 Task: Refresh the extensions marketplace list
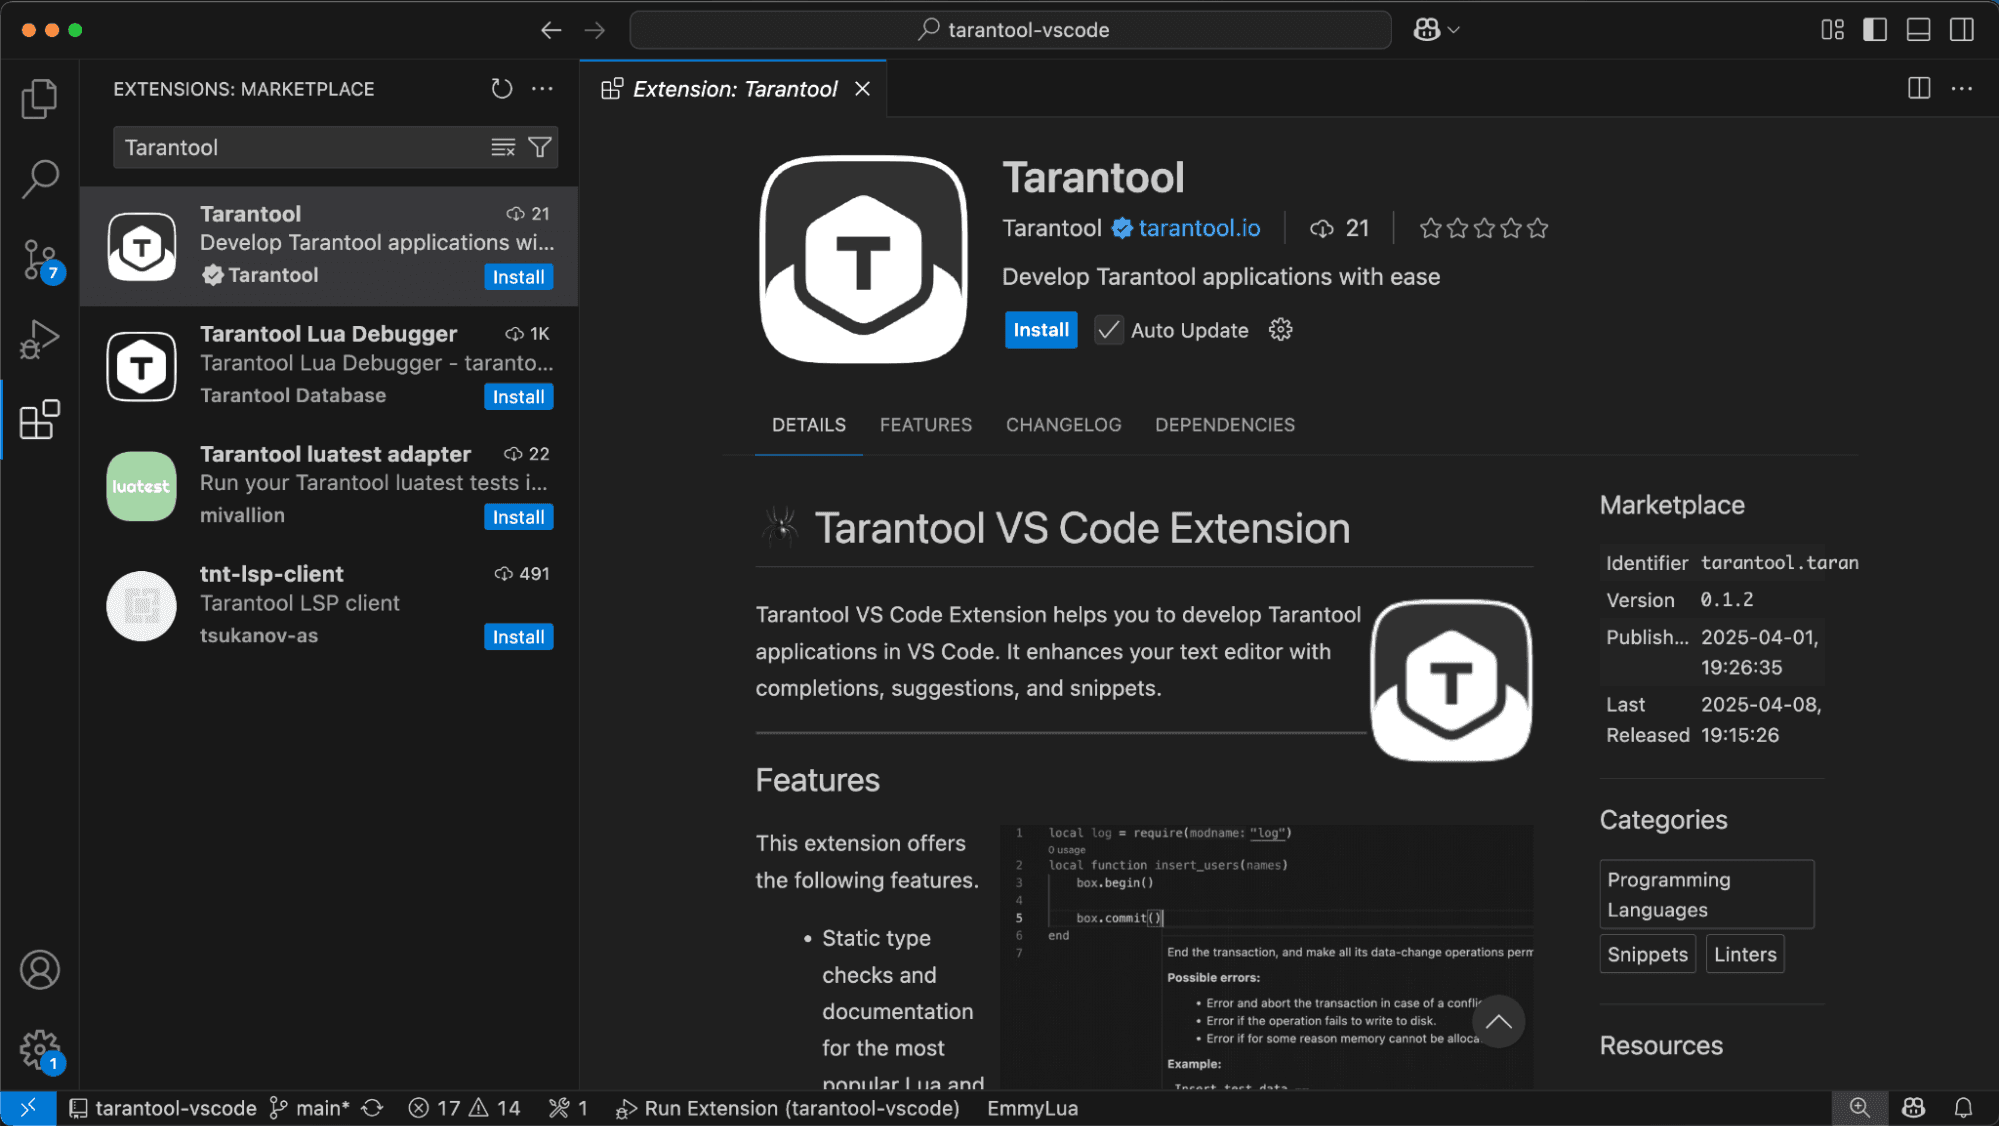click(x=501, y=89)
